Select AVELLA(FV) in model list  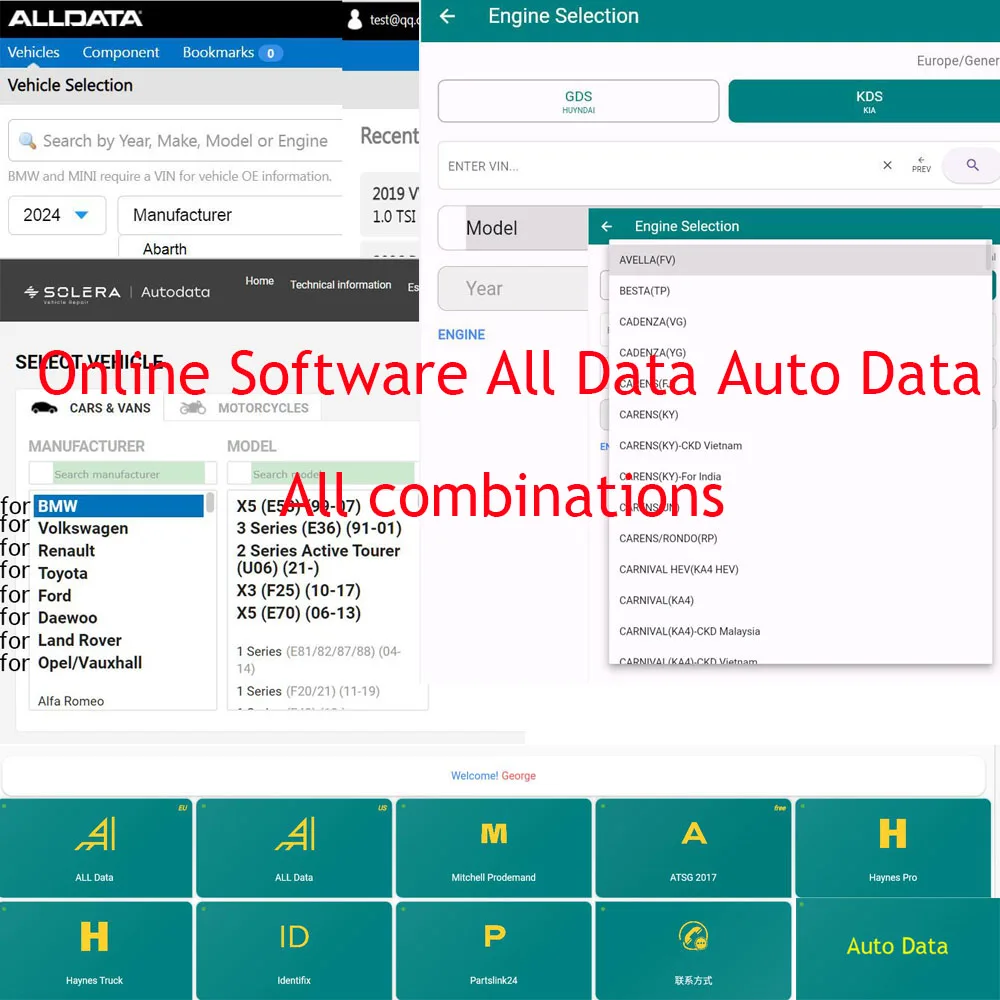coord(798,260)
